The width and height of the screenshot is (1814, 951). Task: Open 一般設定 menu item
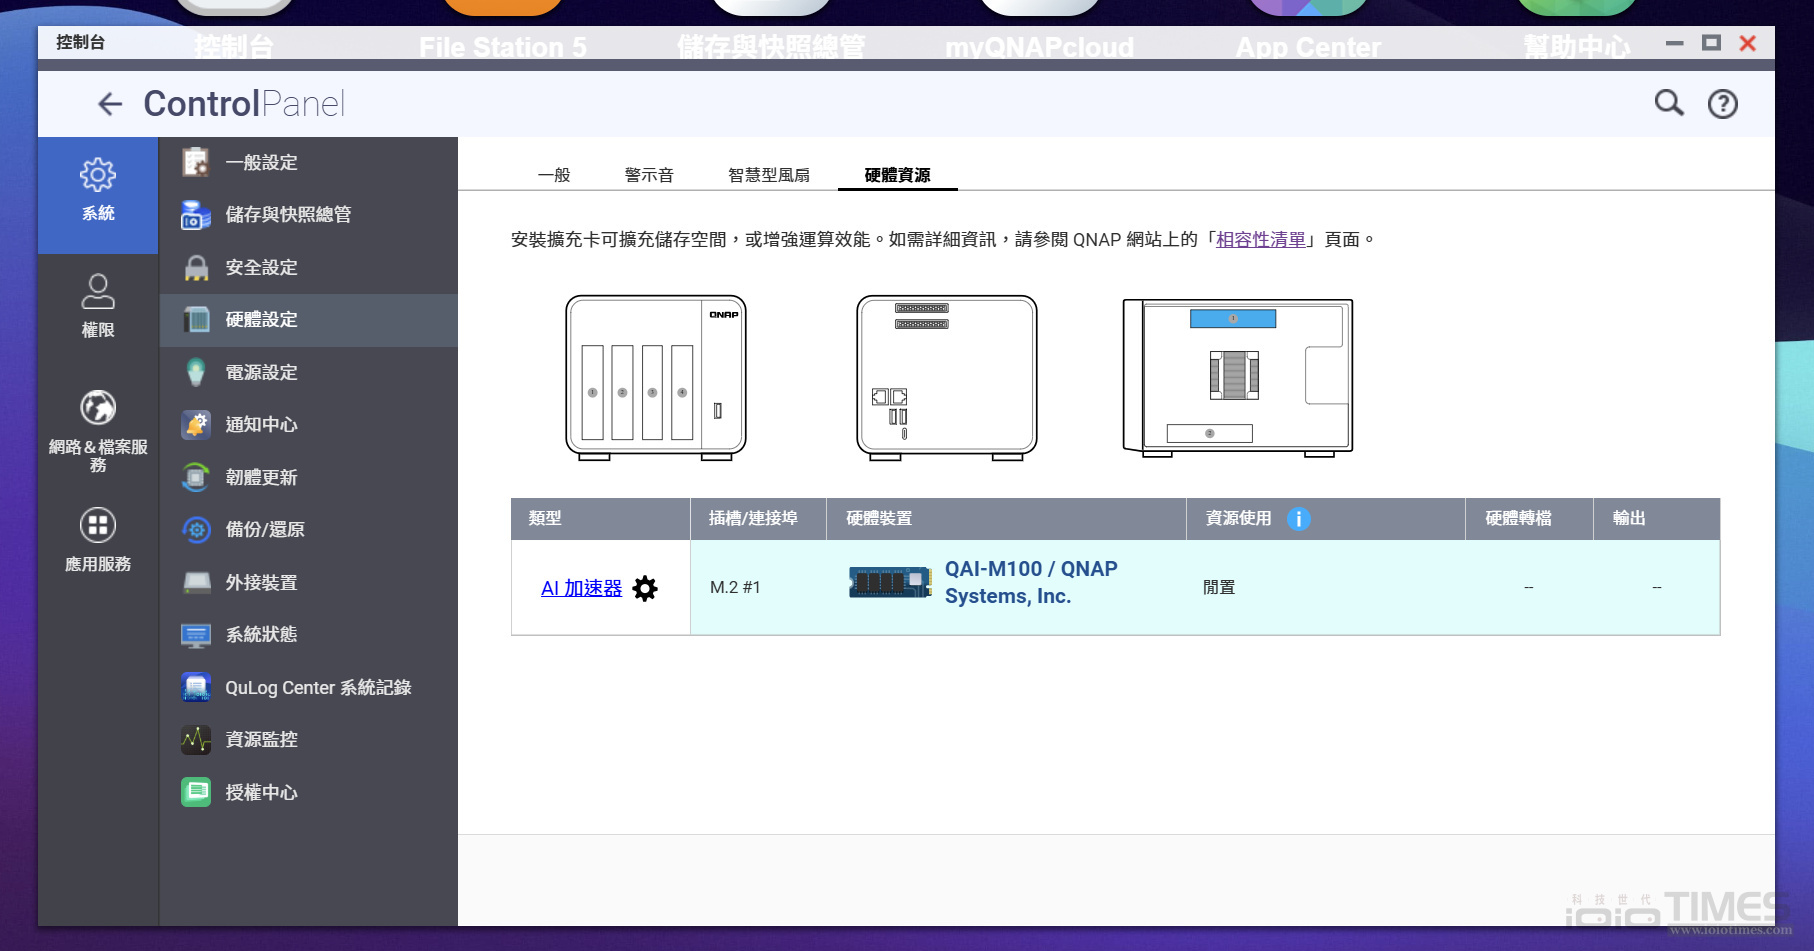point(309,162)
